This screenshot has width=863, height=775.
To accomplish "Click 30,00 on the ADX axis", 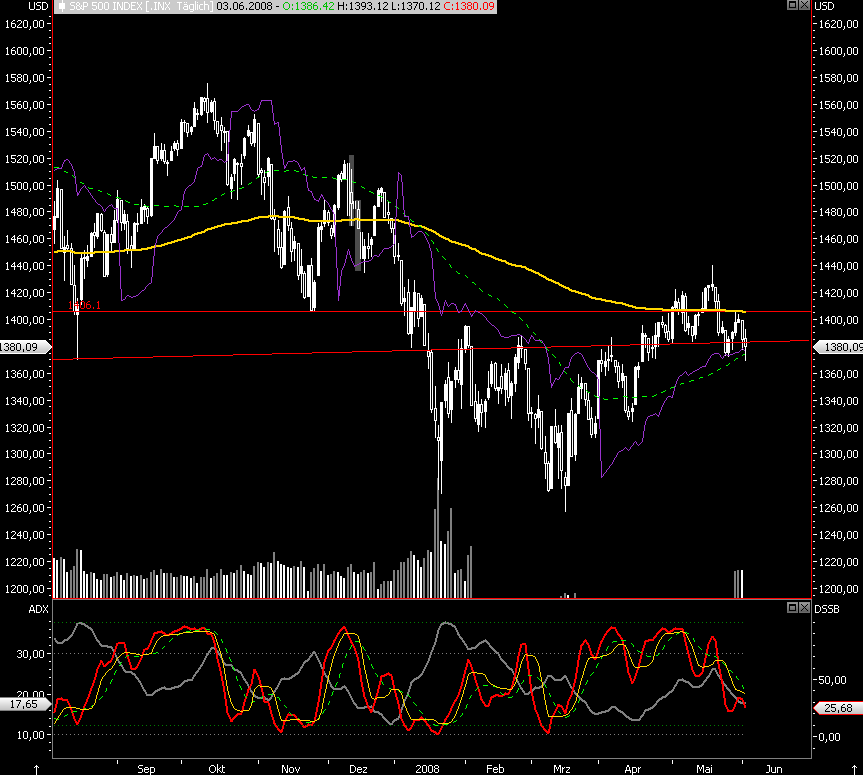I will [31, 654].
